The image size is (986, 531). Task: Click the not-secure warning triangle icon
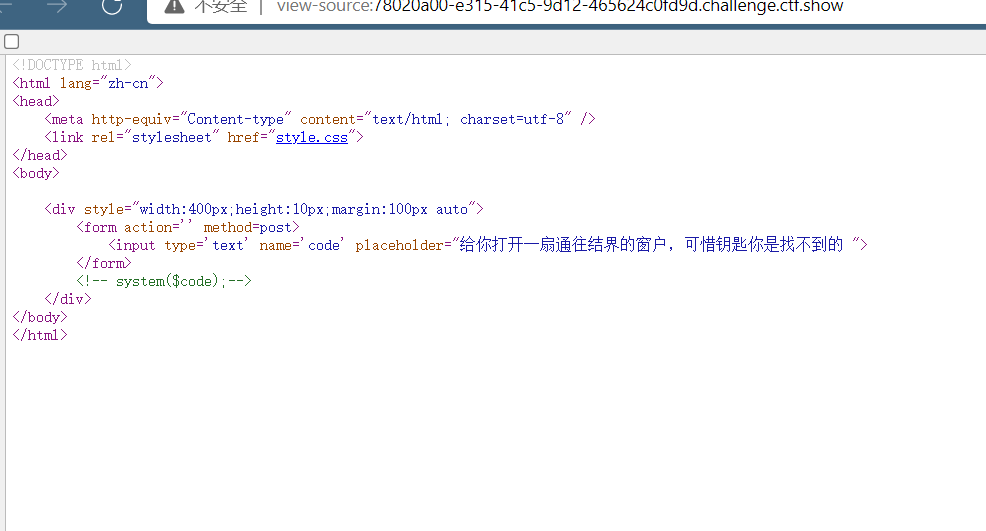(174, 6)
